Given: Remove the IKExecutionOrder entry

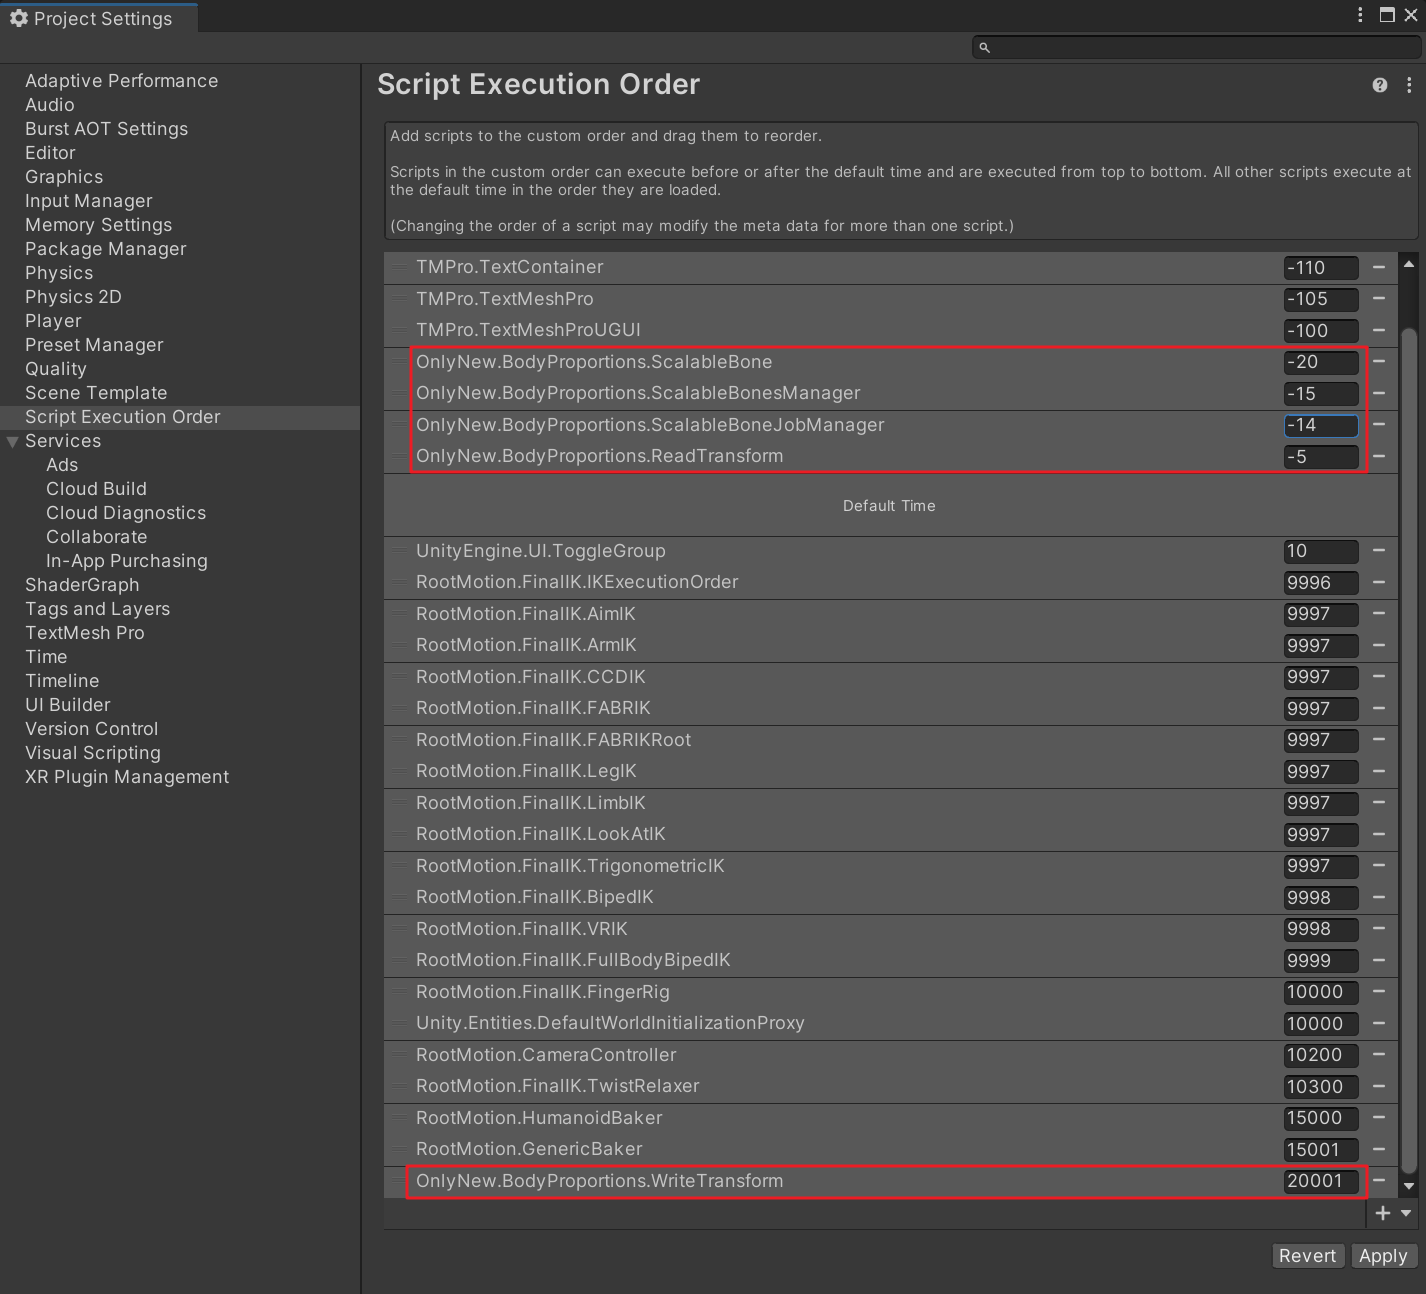Looking at the screenshot, I should pyautogui.click(x=1379, y=582).
